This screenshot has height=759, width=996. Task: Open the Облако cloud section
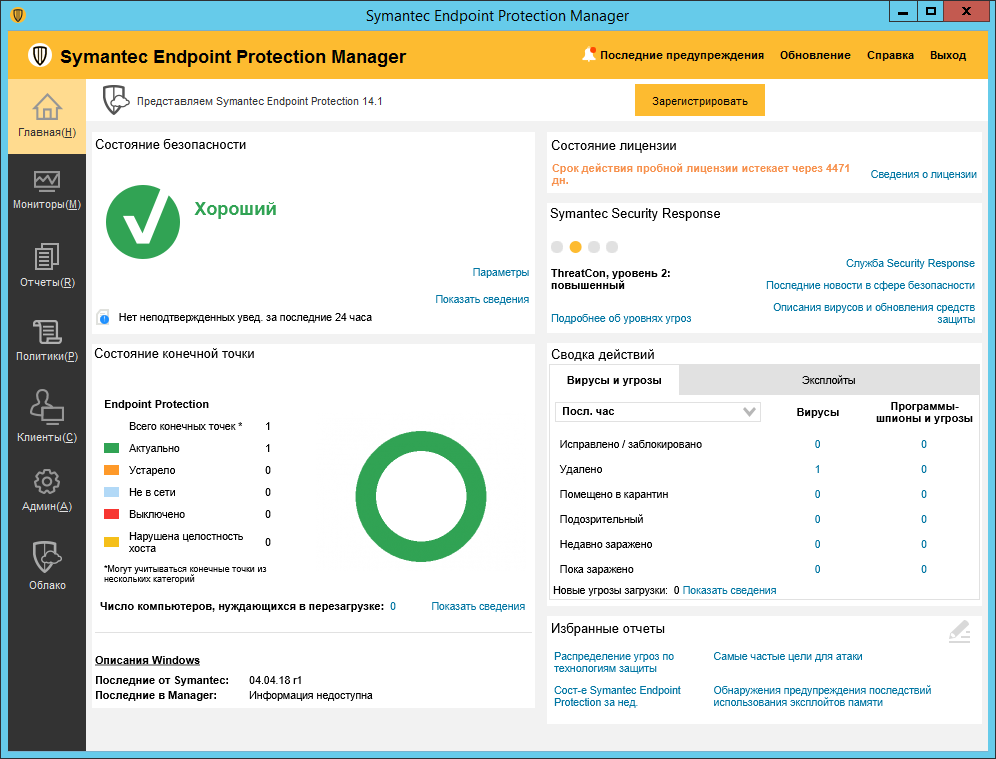coord(47,565)
